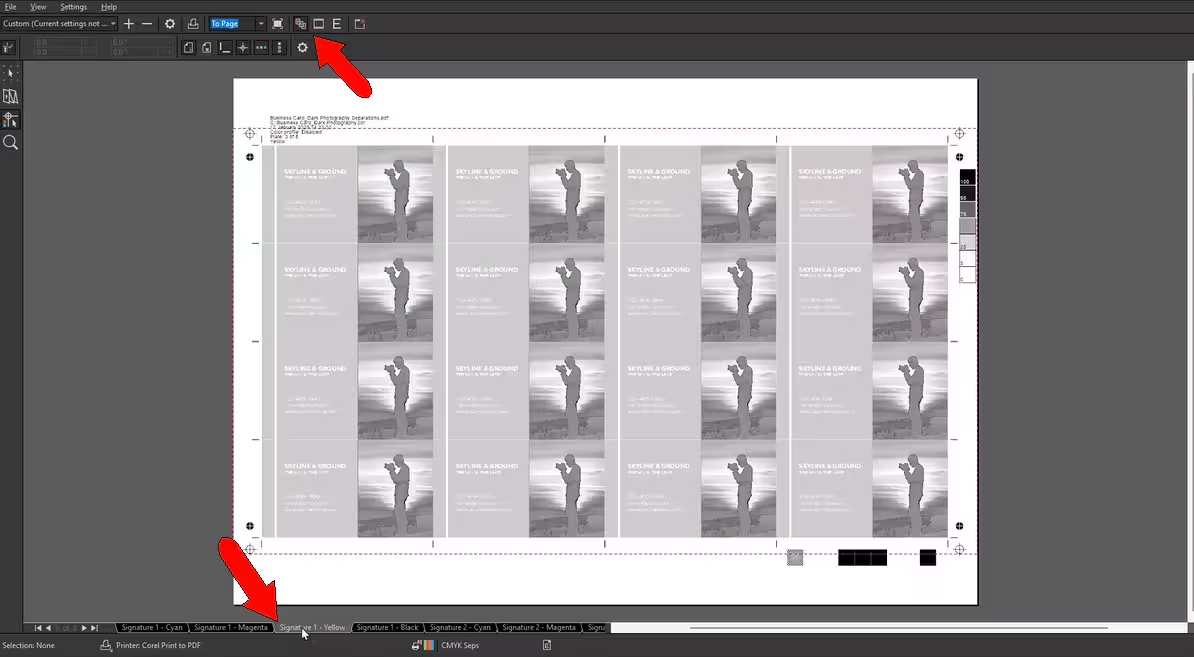Select the Pick tool in toolbox
The width and height of the screenshot is (1194, 657).
10,73
